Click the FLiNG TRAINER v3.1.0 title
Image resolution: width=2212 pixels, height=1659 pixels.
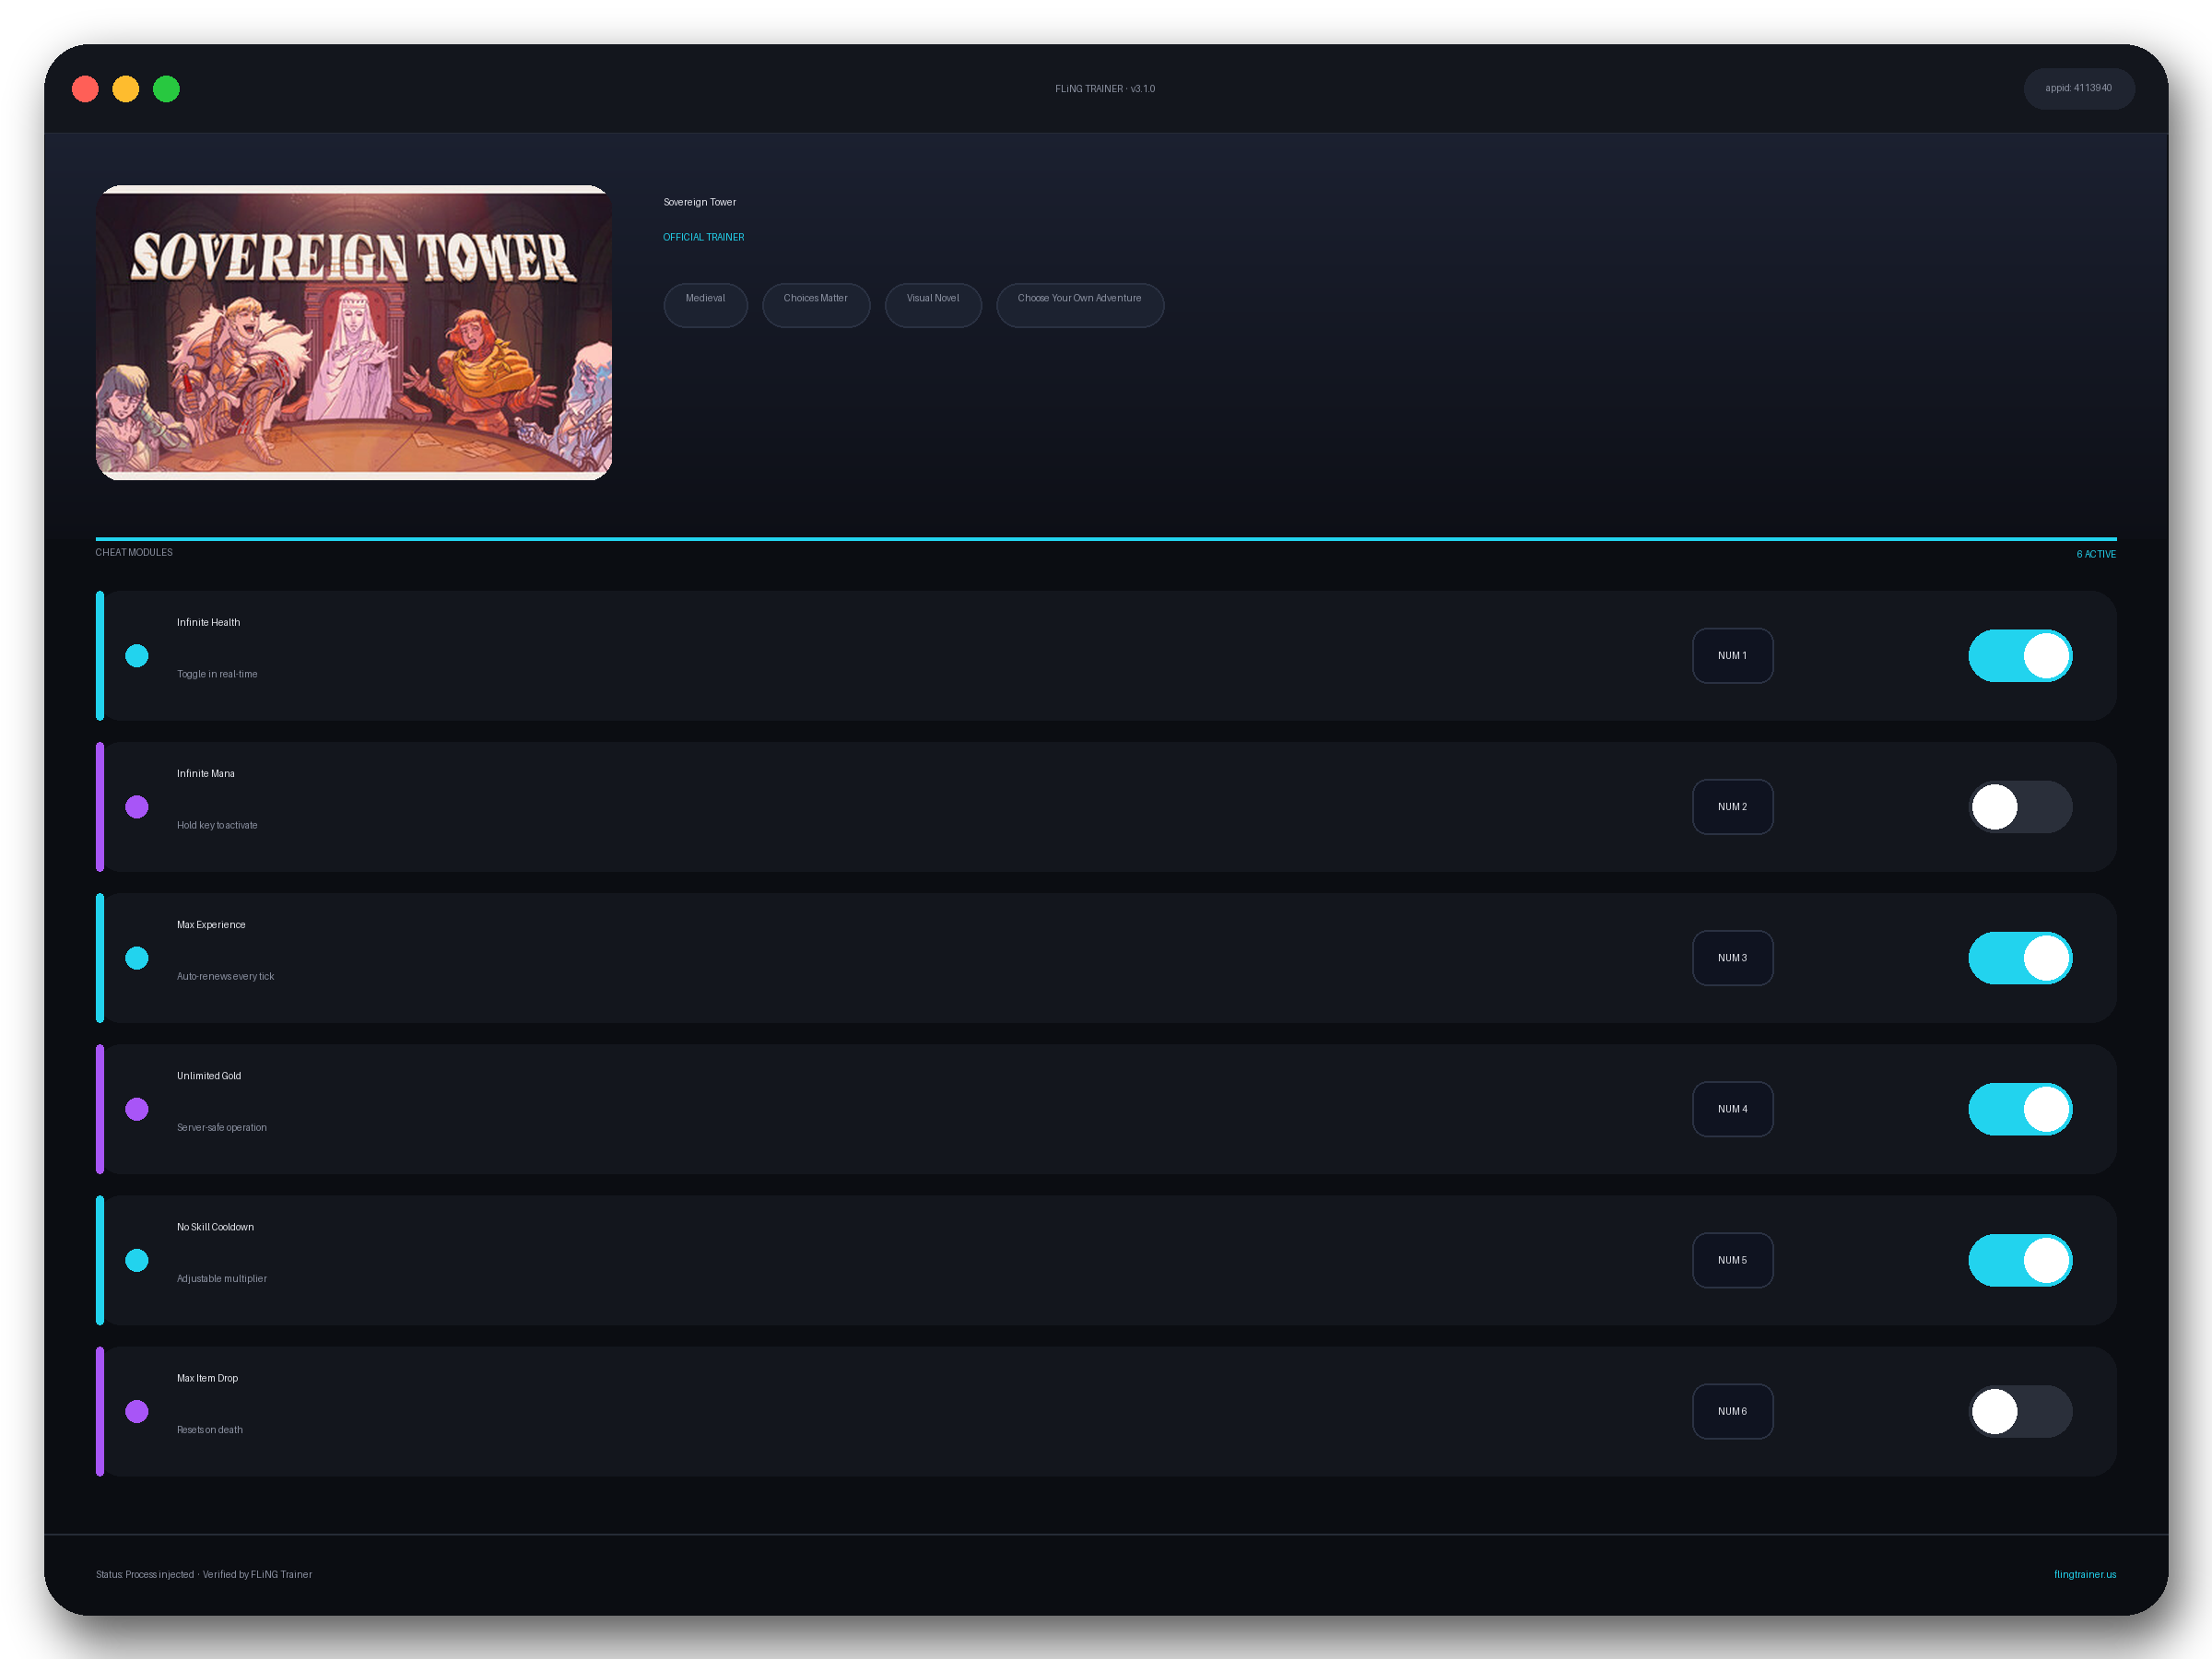pos(1105,89)
